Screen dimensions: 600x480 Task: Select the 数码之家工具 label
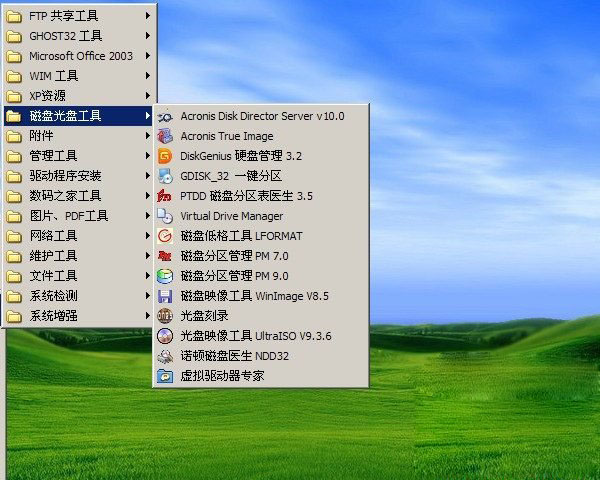65,196
